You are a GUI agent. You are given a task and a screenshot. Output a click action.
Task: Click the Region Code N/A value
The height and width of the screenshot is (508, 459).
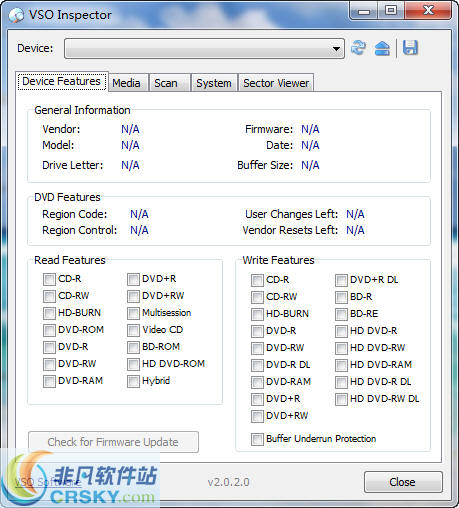click(139, 214)
